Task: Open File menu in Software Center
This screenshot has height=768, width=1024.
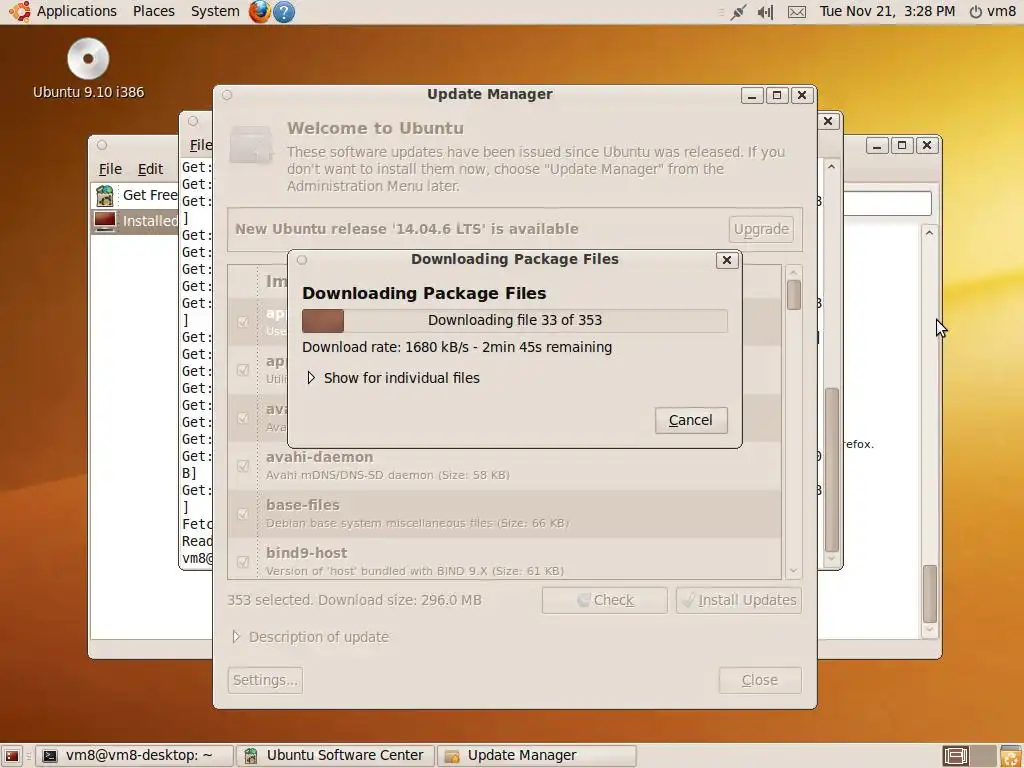Action: pyautogui.click(x=110, y=169)
